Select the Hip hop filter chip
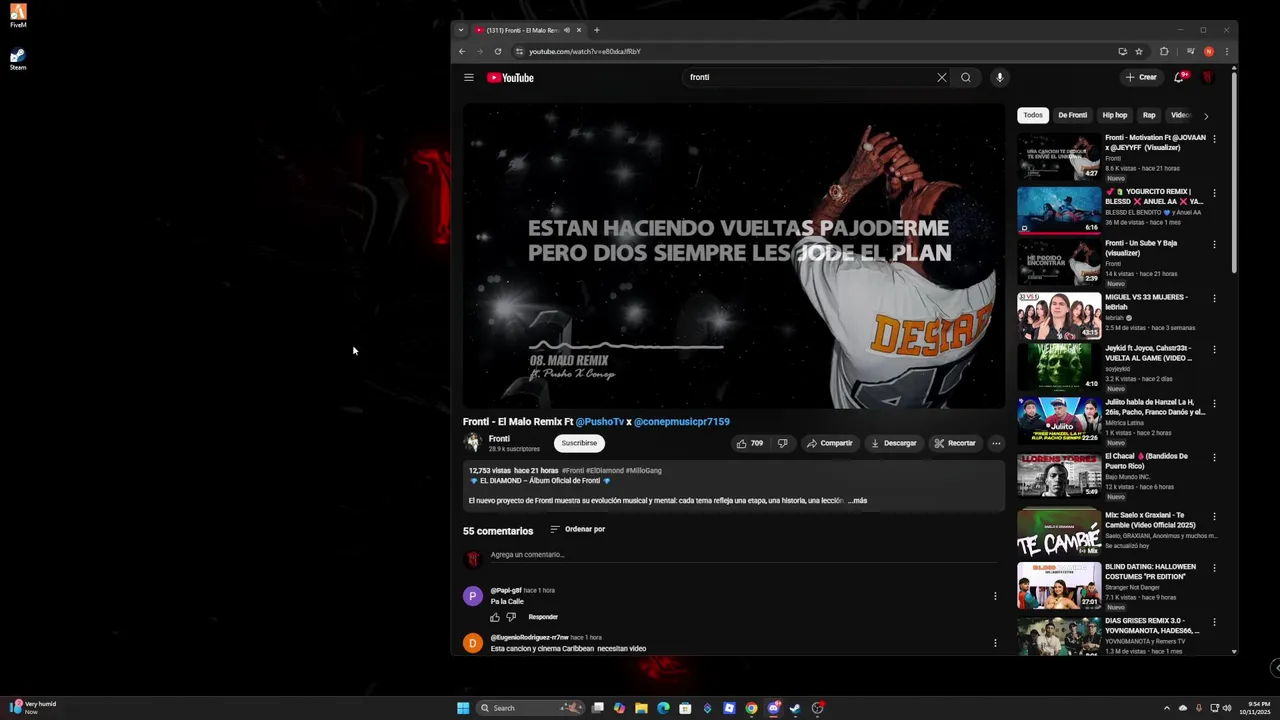This screenshot has width=1280, height=720. click(1115, 115)
